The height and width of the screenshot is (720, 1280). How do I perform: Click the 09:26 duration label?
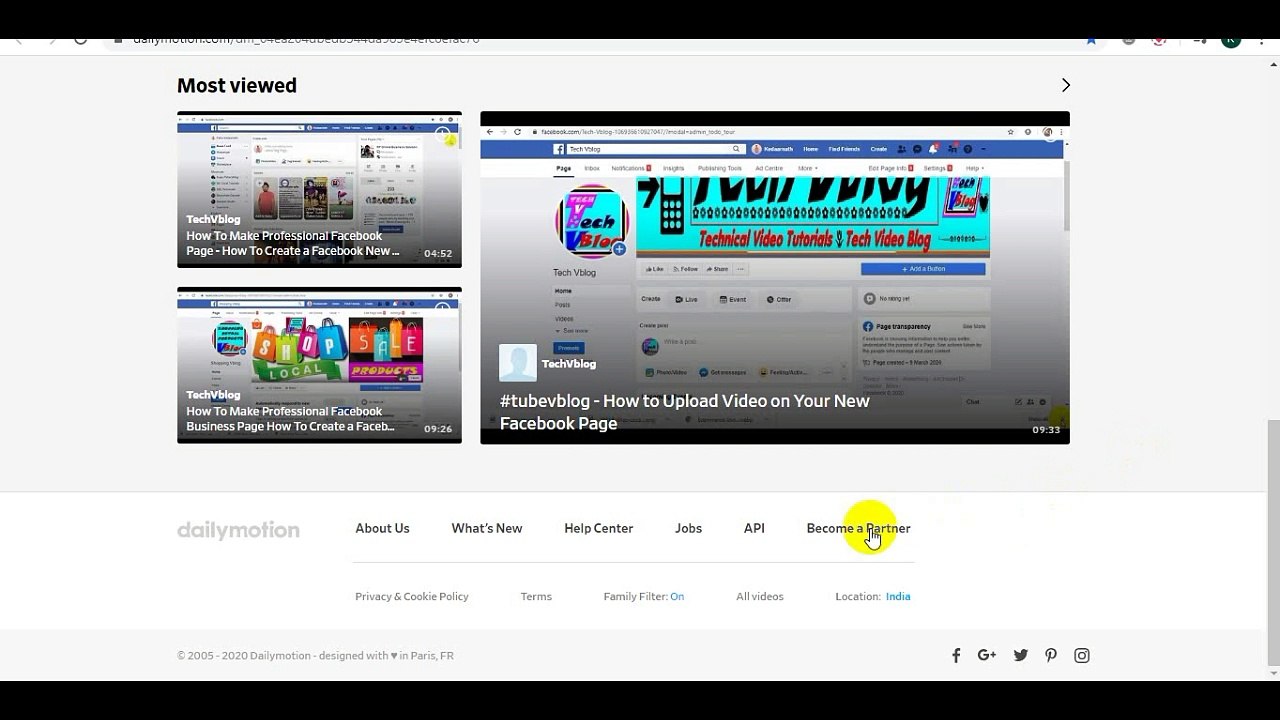click(438, 429)
